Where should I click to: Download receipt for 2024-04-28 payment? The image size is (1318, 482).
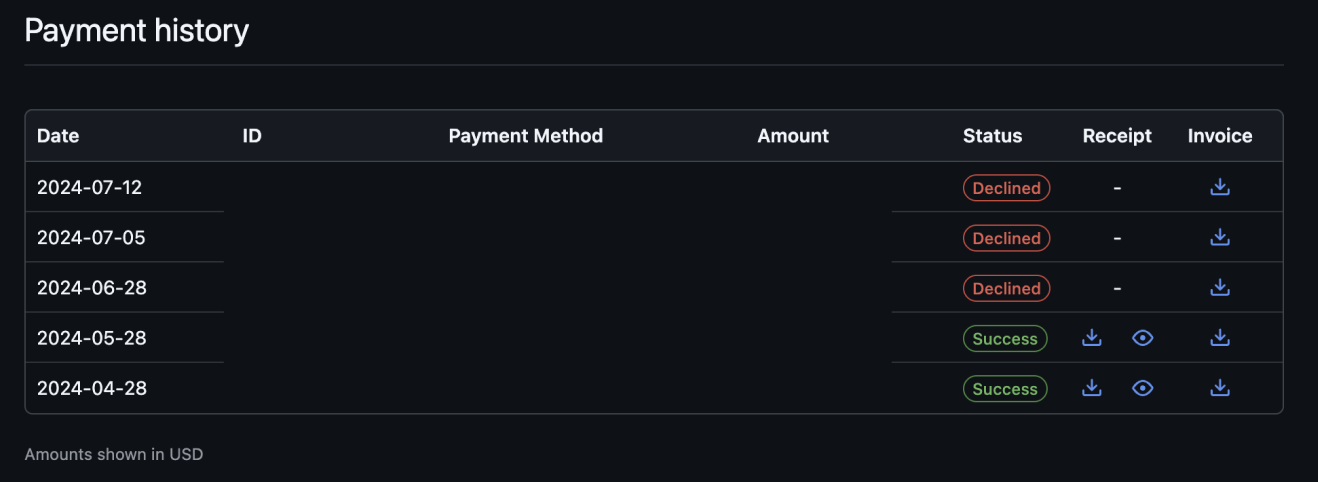click(x=1092, y=388)
